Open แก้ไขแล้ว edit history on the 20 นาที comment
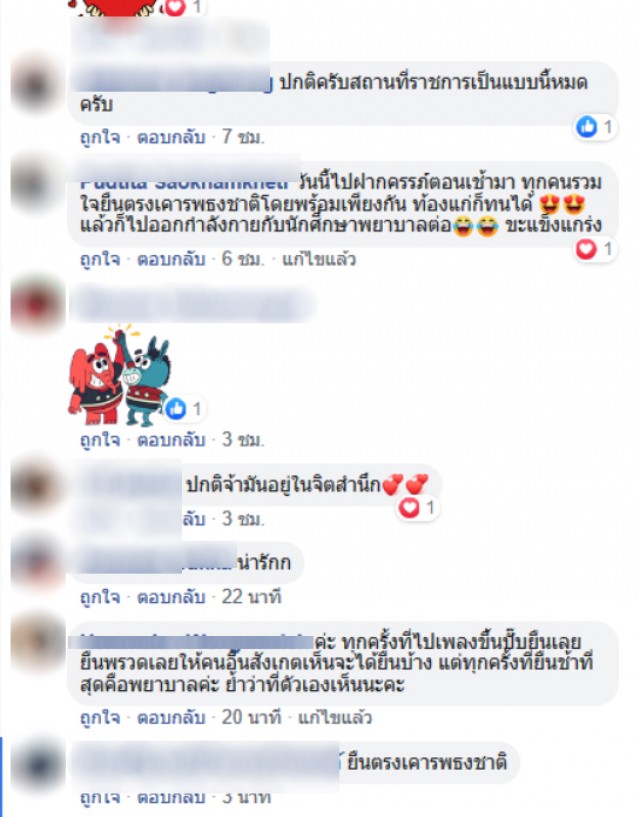The height and width of the screenshot is (817, 640). click(x=335, y=717)
